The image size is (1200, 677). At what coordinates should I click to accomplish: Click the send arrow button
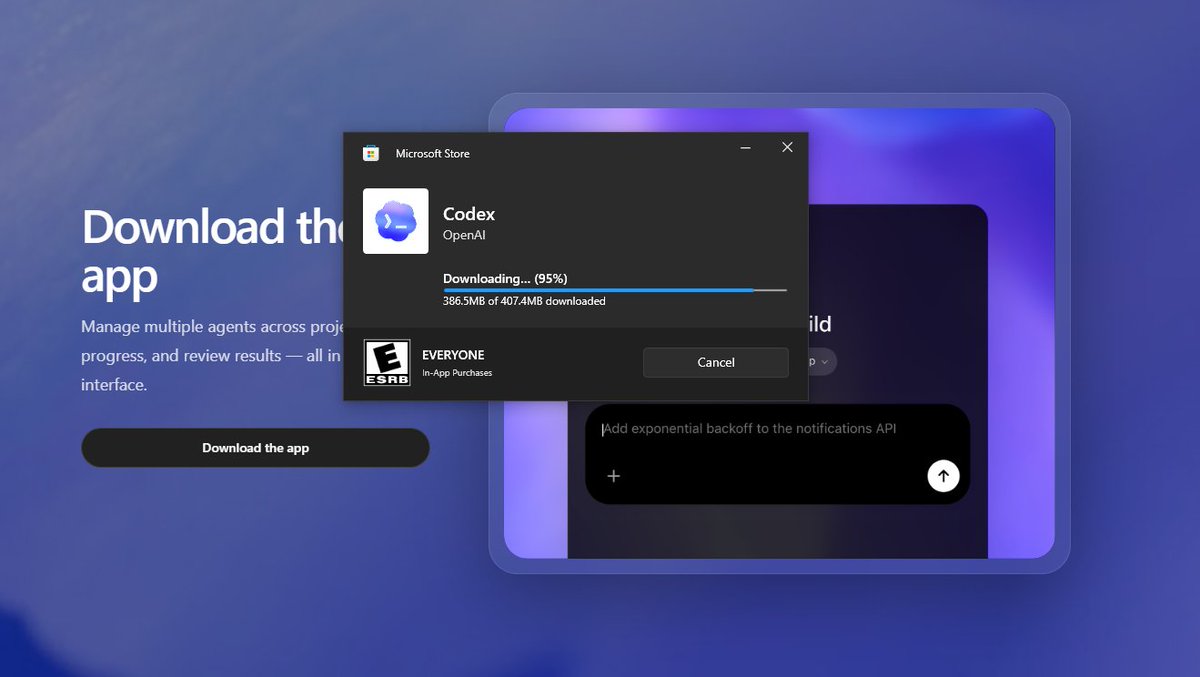coord(943,476)
